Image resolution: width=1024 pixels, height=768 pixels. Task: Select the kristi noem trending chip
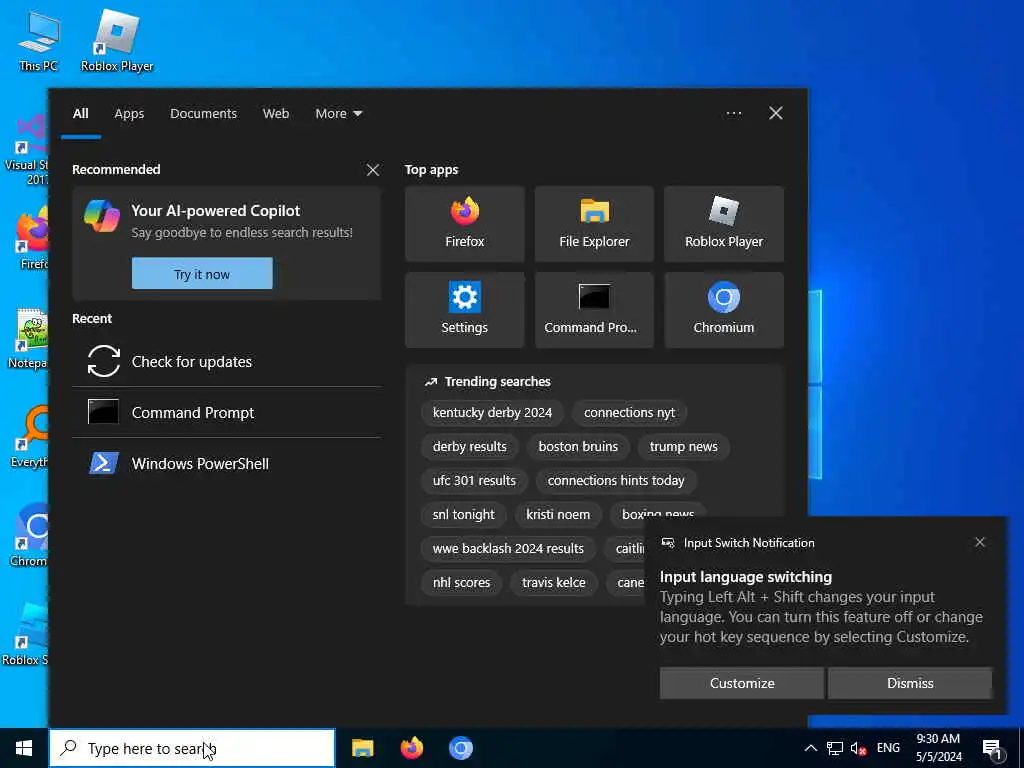pyautogui.click(x=558, y=515)
